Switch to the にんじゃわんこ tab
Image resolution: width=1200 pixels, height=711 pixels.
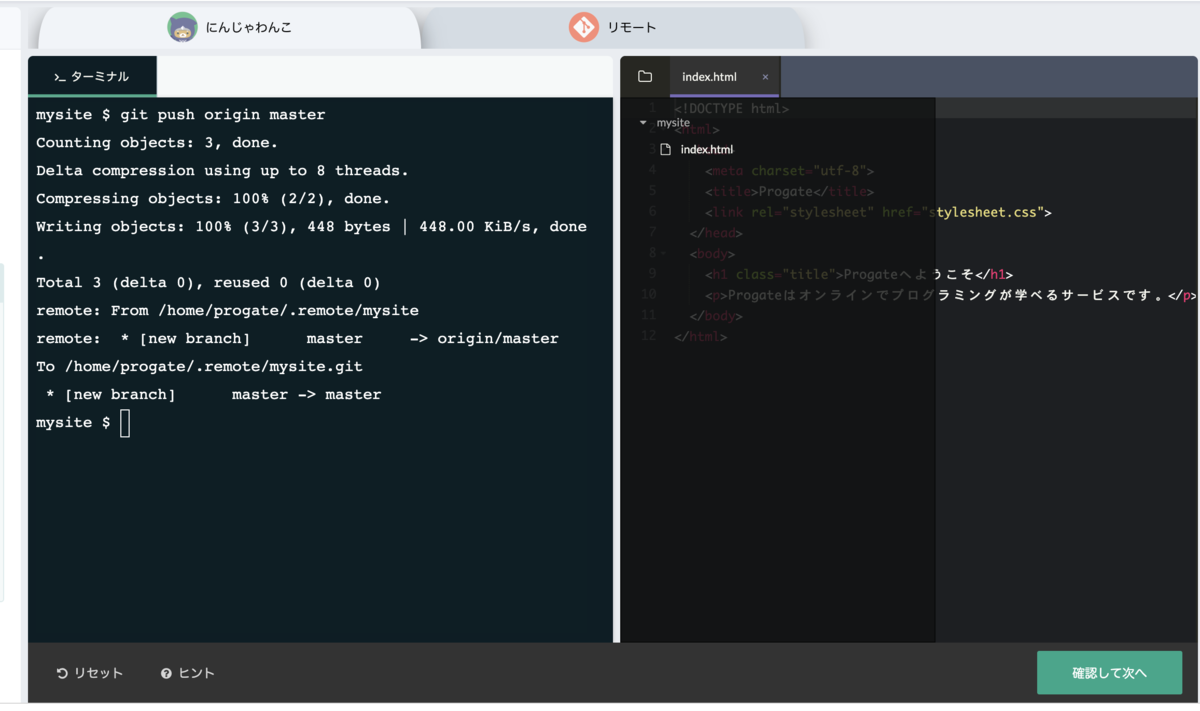[229, 27]
